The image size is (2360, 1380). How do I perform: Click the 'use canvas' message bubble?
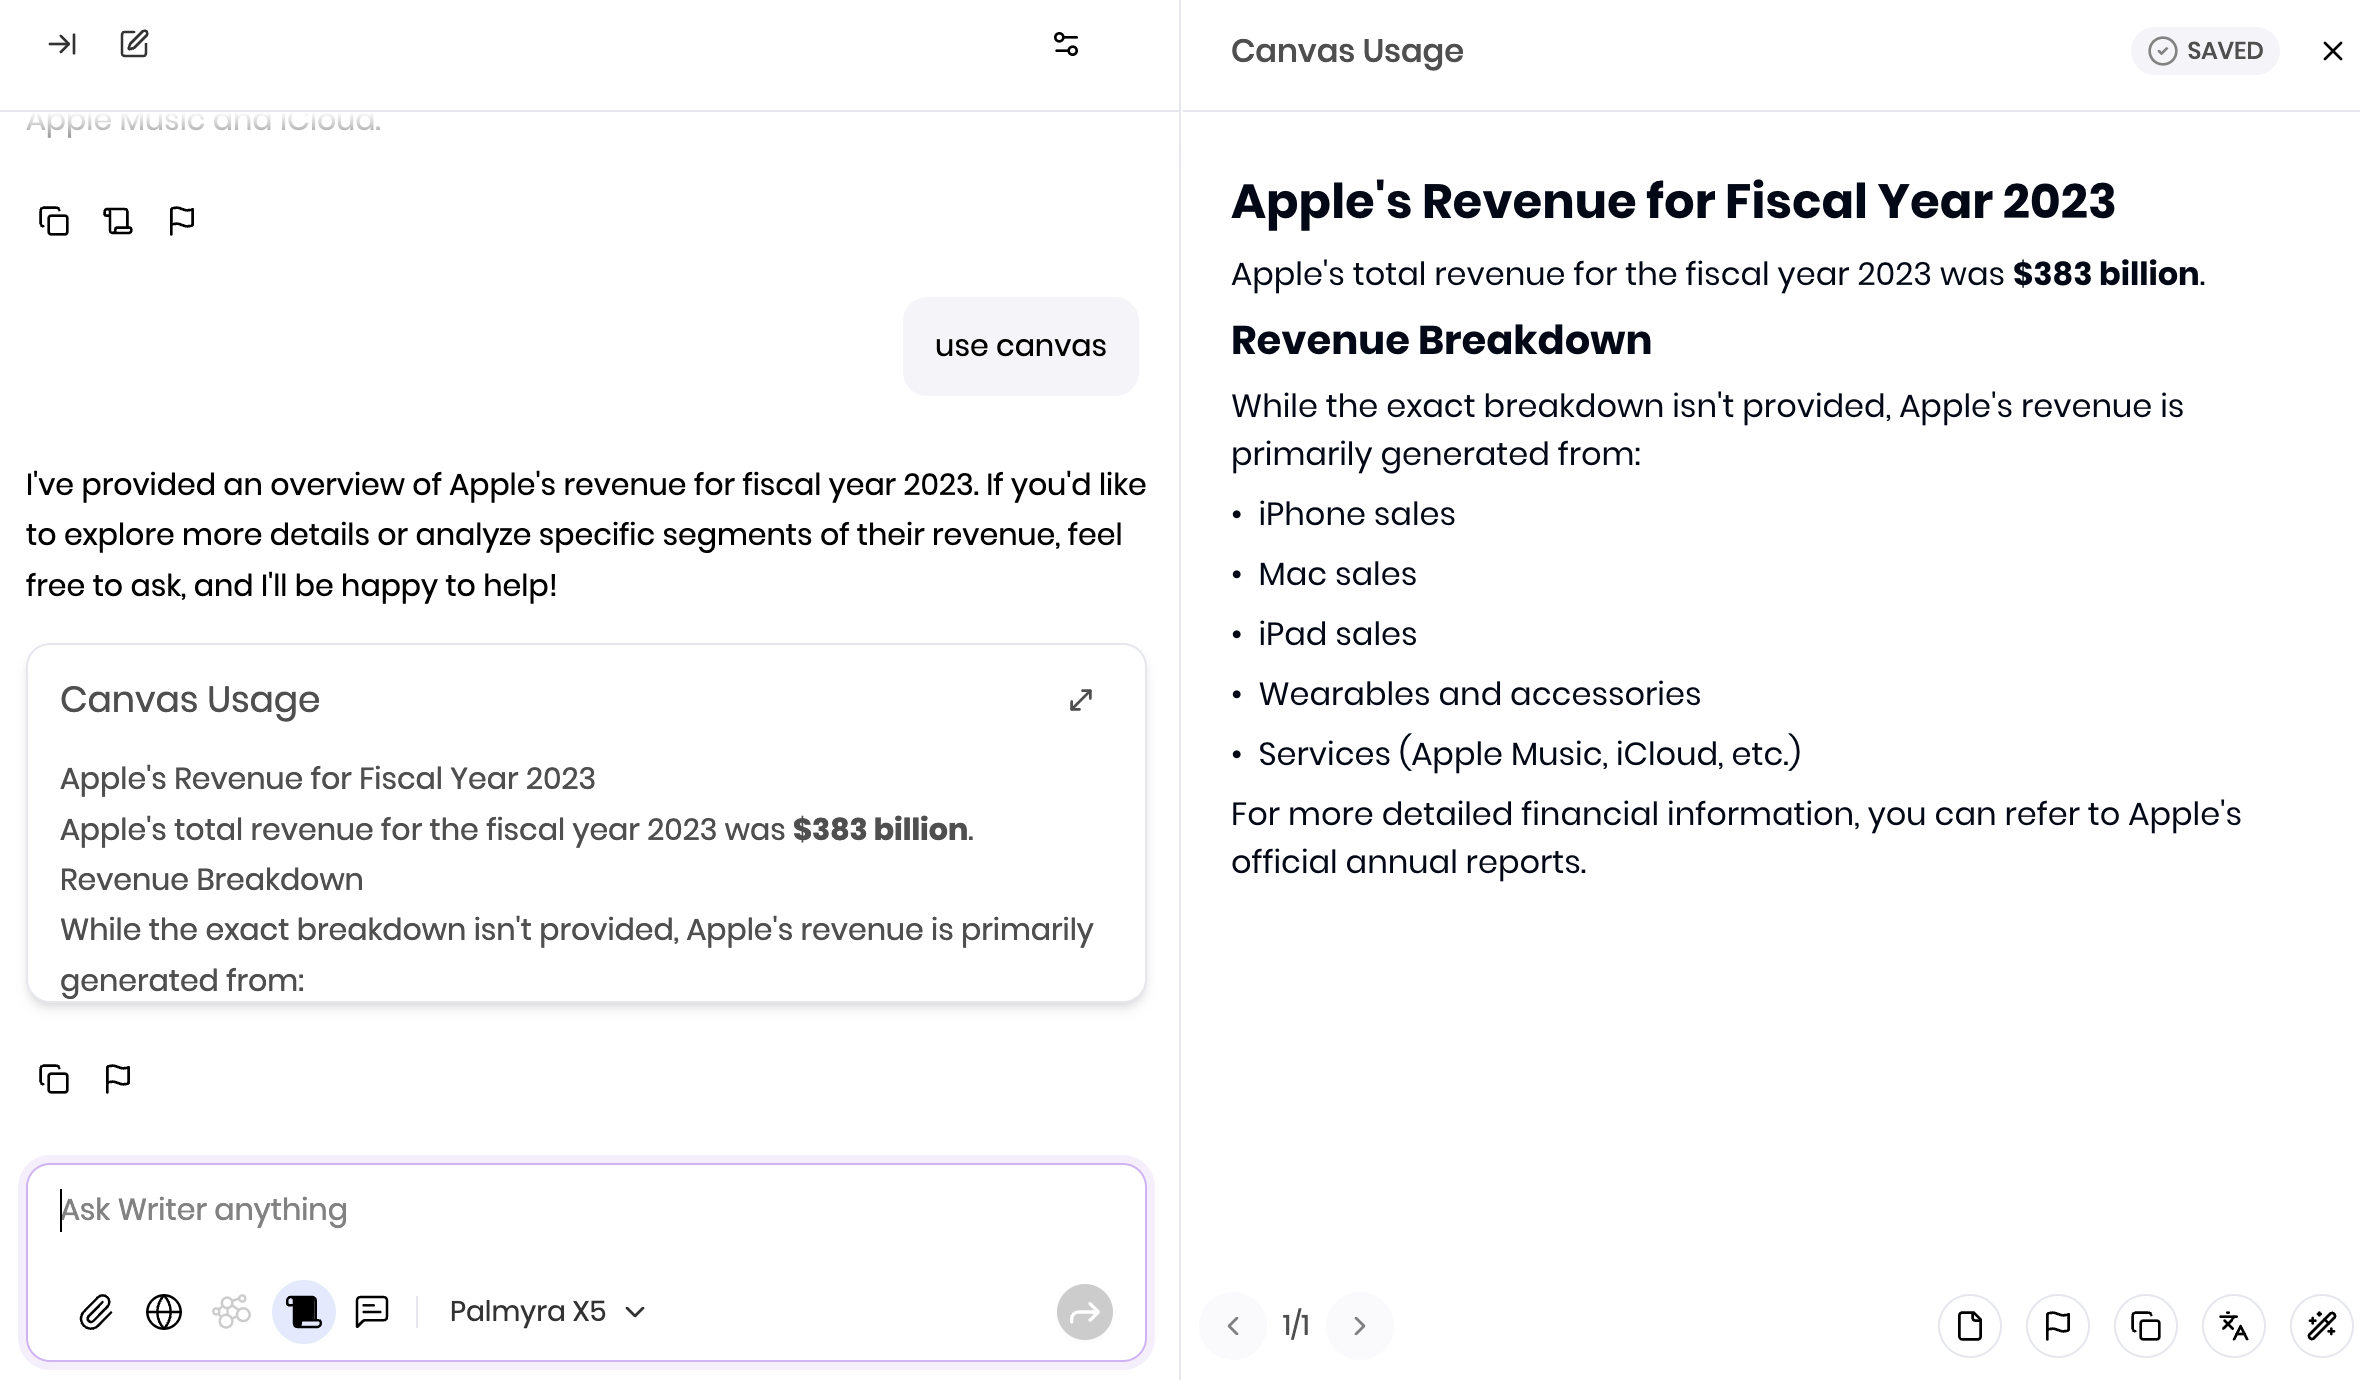click(1020, 346)
